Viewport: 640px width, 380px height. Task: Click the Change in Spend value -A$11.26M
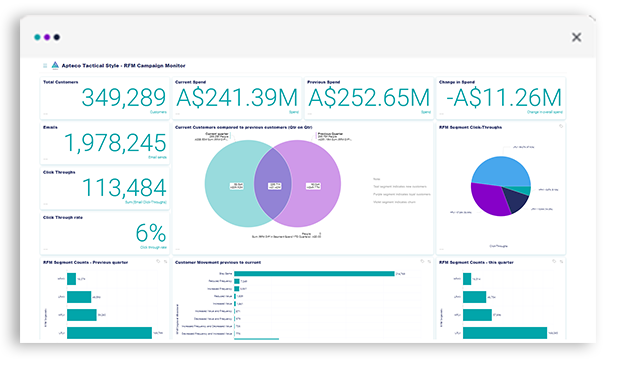pos(504,98)
